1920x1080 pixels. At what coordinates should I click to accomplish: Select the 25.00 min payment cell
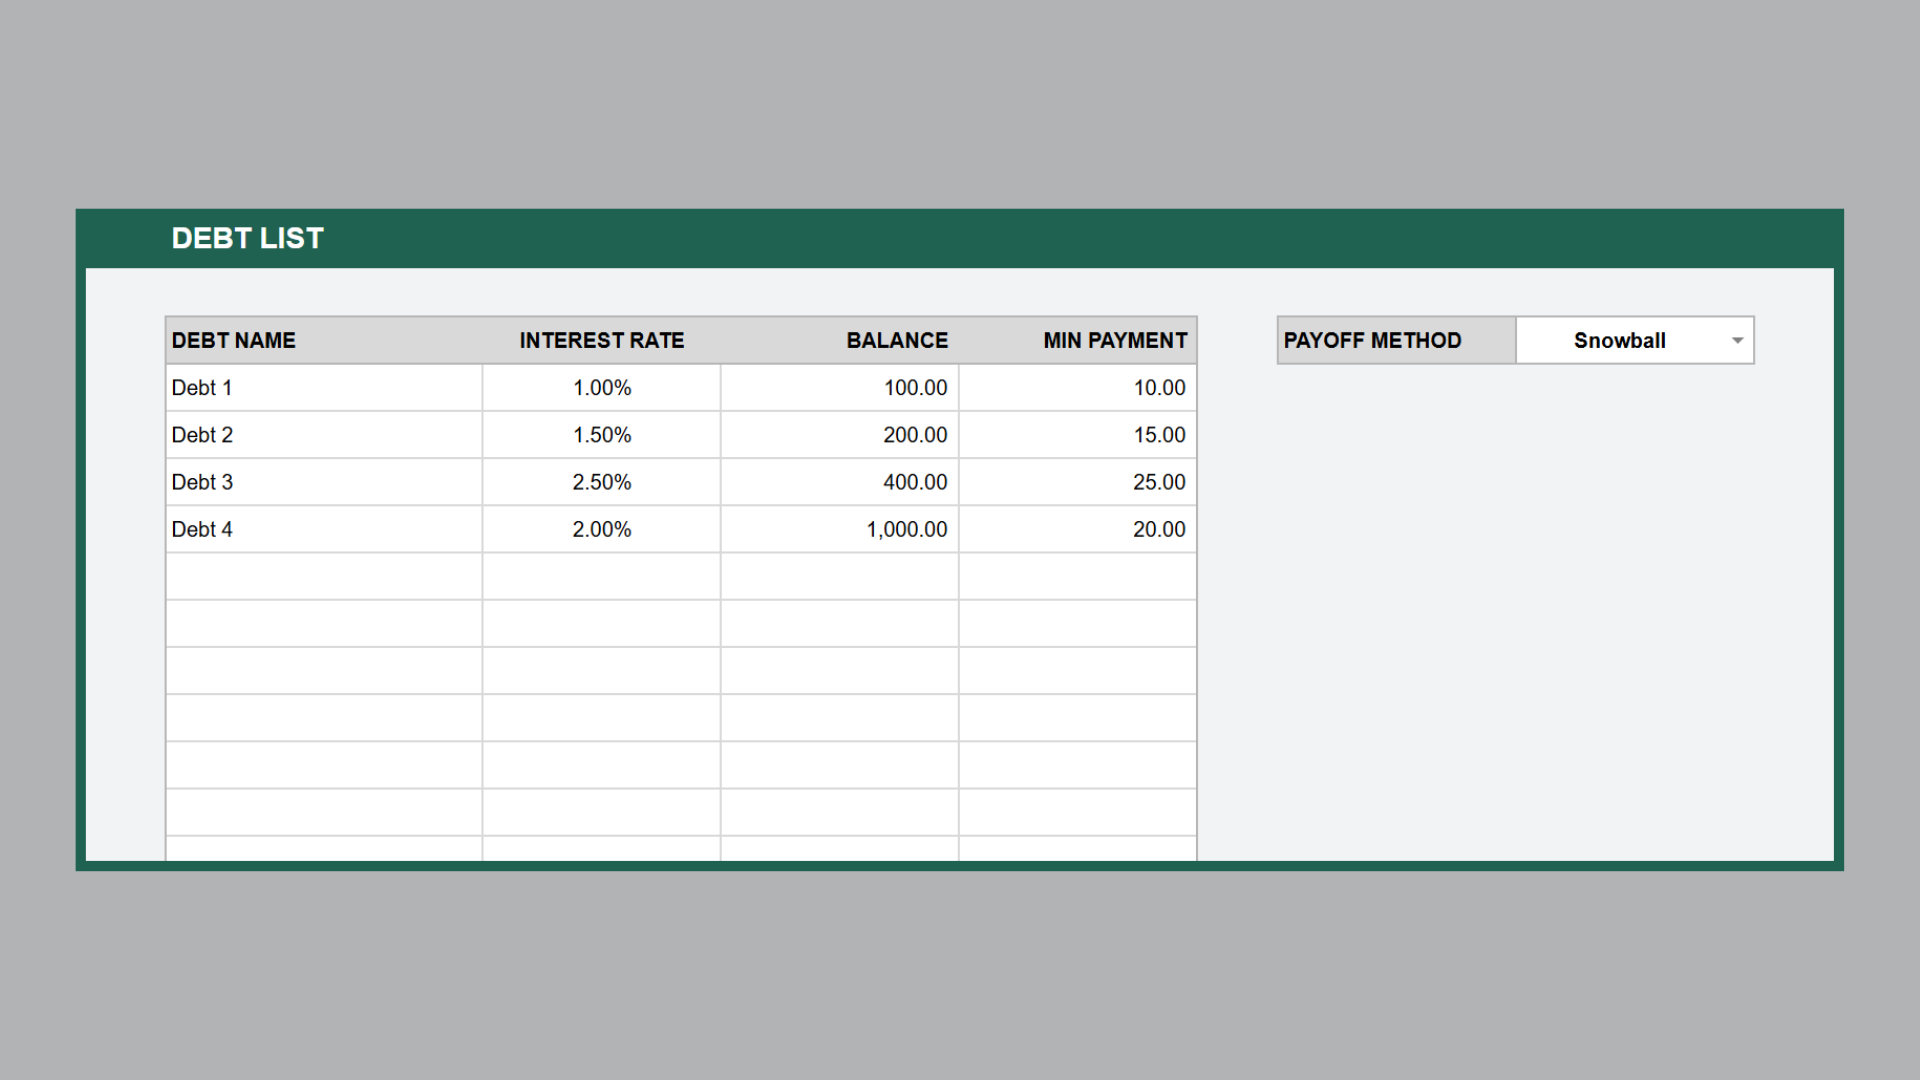pyautogui.click(x=1077, y=482)
